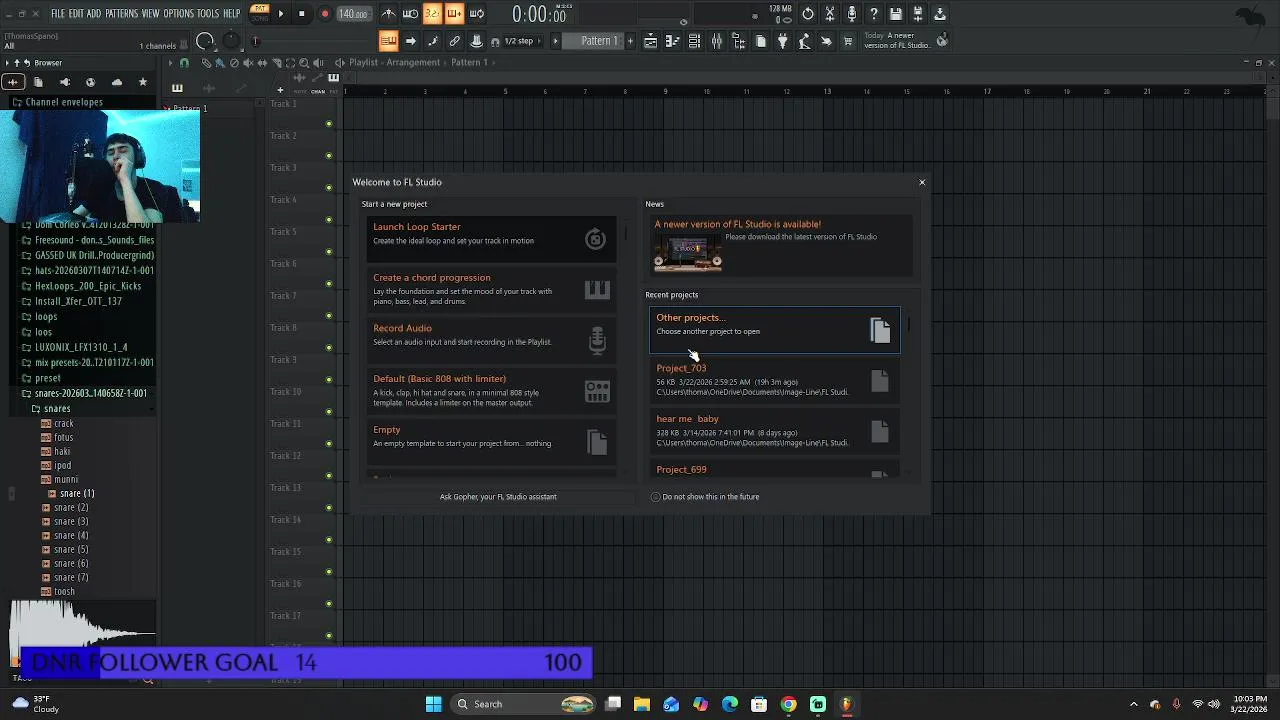Open recent project Project_703
The image size is (1280, 720).
[775, 380]
